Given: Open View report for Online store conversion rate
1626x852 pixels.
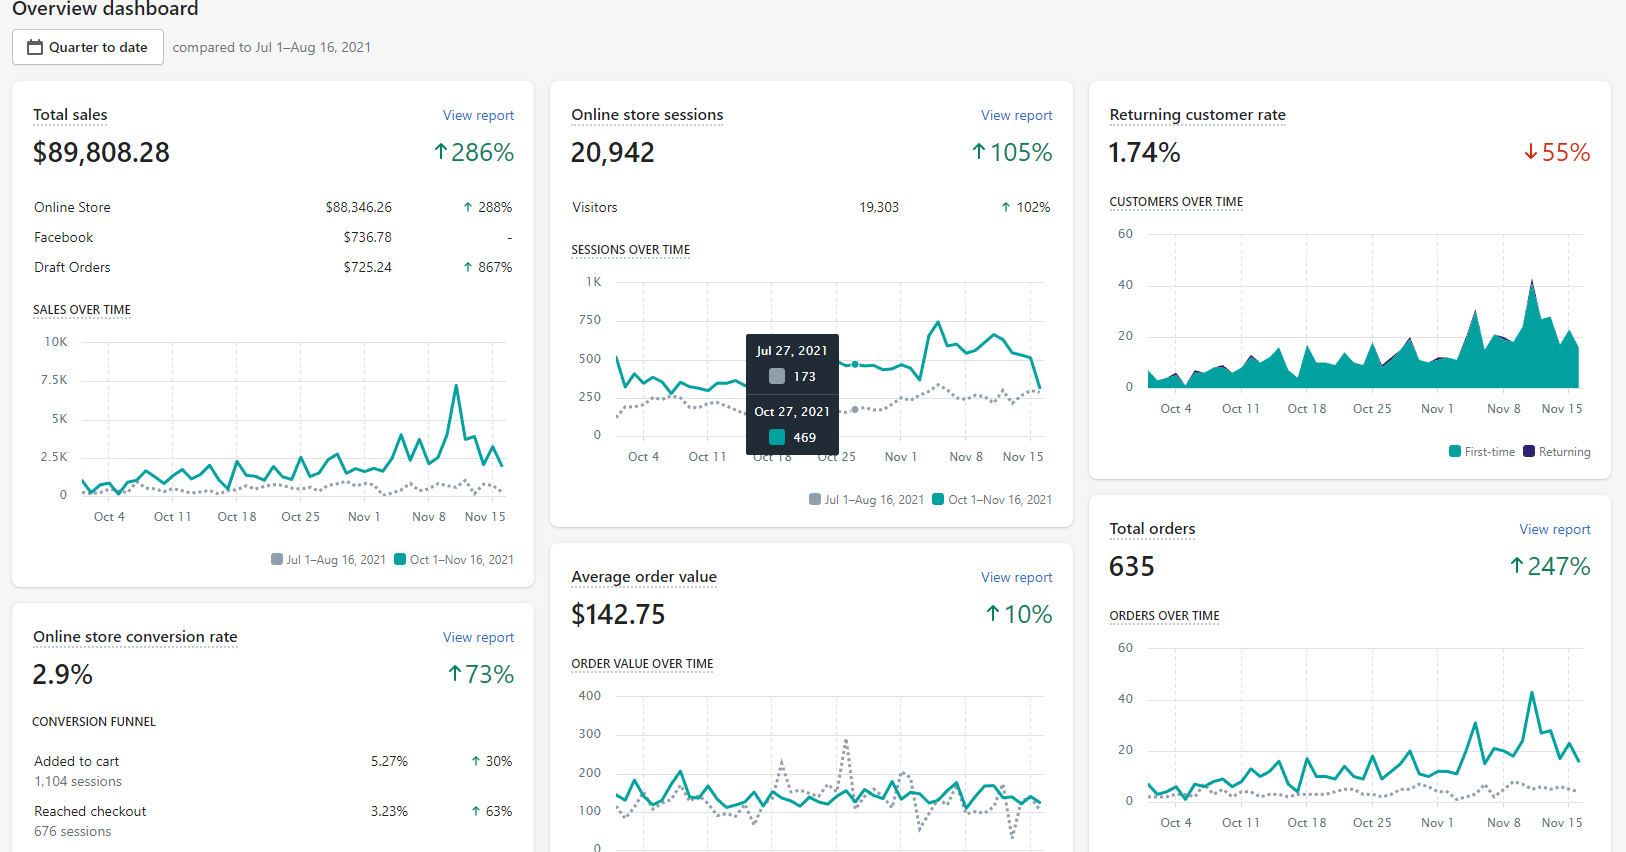Looking at the screenshot, I should point(478,637).
